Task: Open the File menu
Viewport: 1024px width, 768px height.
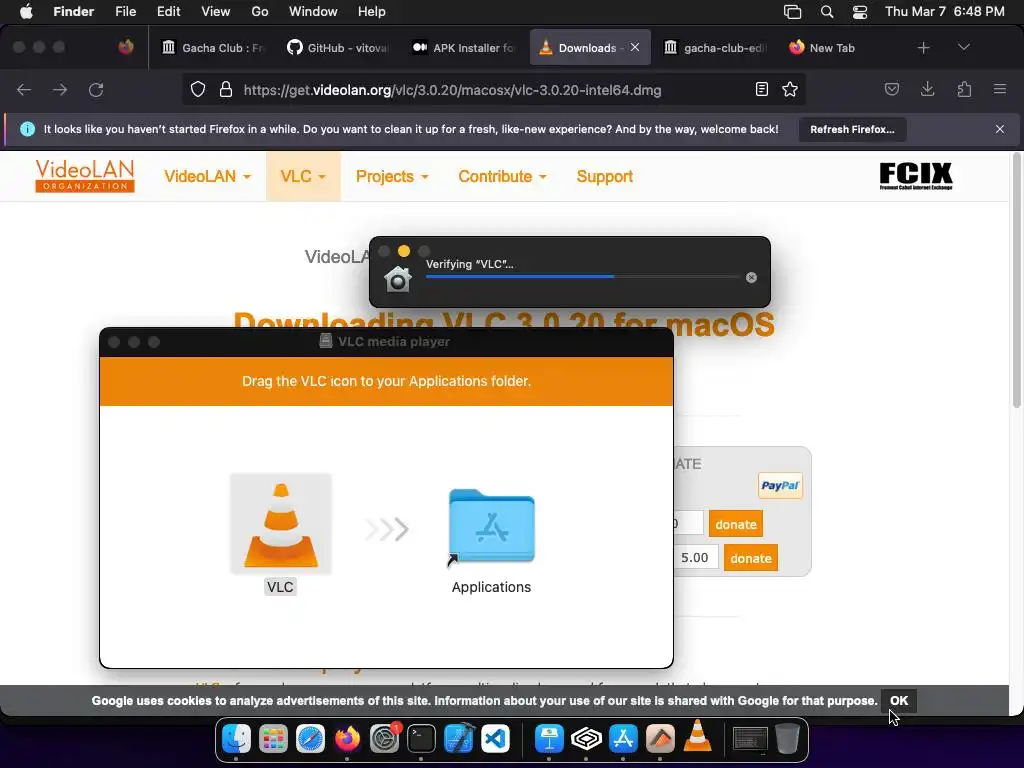Action: point(125,12)
